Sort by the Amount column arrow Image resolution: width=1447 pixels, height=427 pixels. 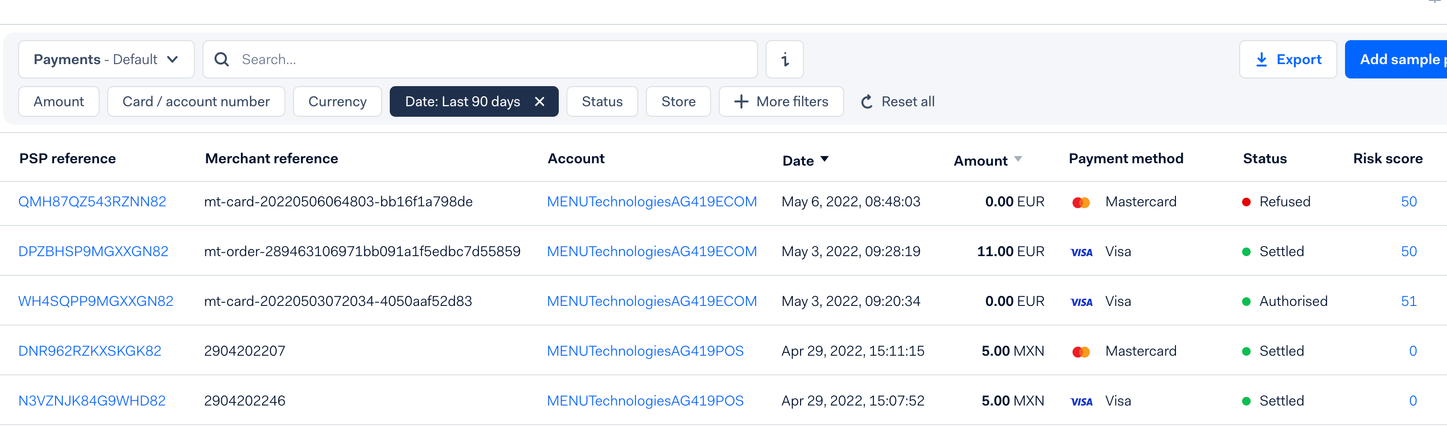1018,159
